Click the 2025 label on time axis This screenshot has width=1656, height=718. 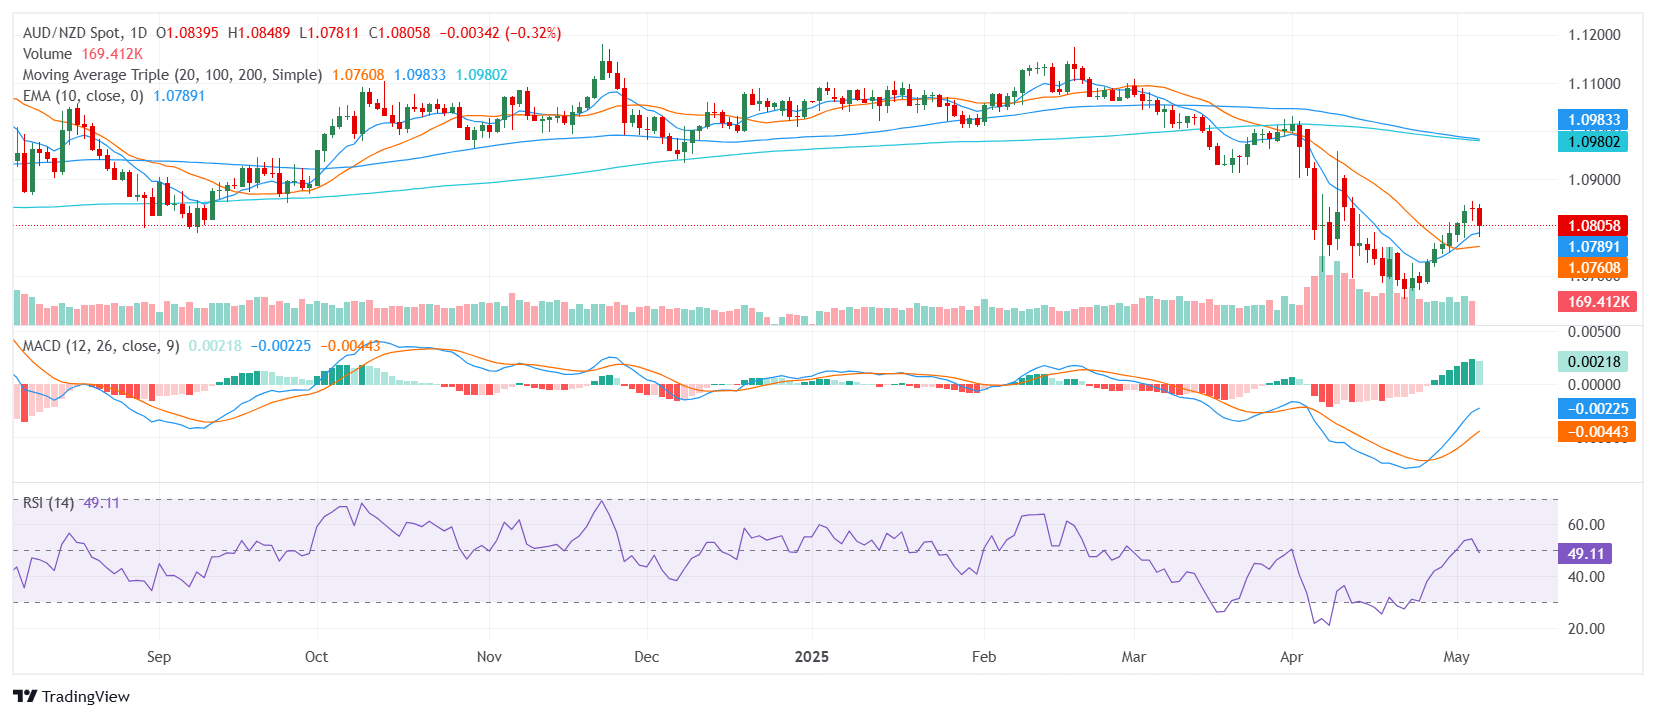[811, 657]
